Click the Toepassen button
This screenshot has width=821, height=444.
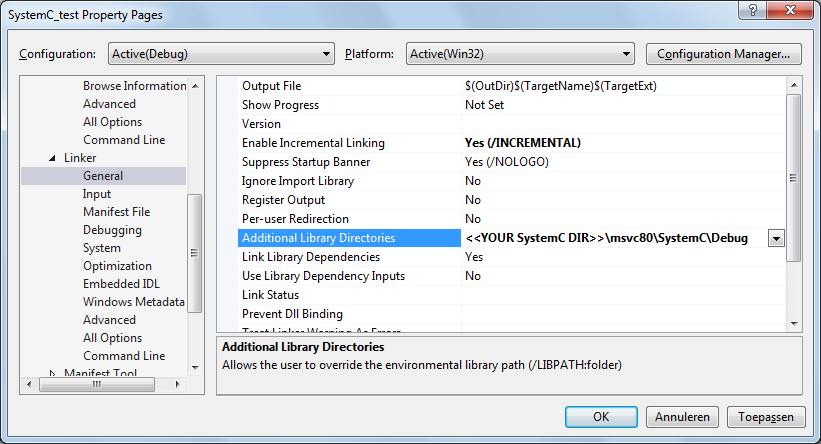765,416
